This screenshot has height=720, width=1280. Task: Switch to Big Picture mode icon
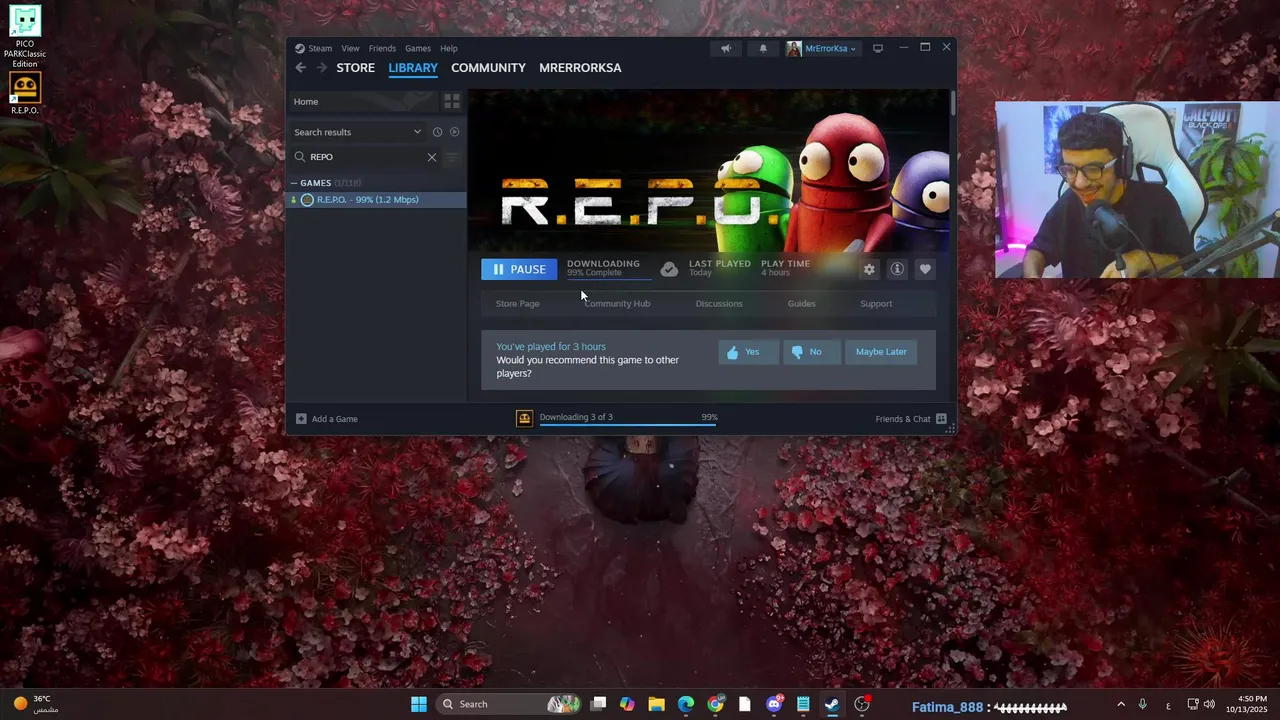click(878, 48)
